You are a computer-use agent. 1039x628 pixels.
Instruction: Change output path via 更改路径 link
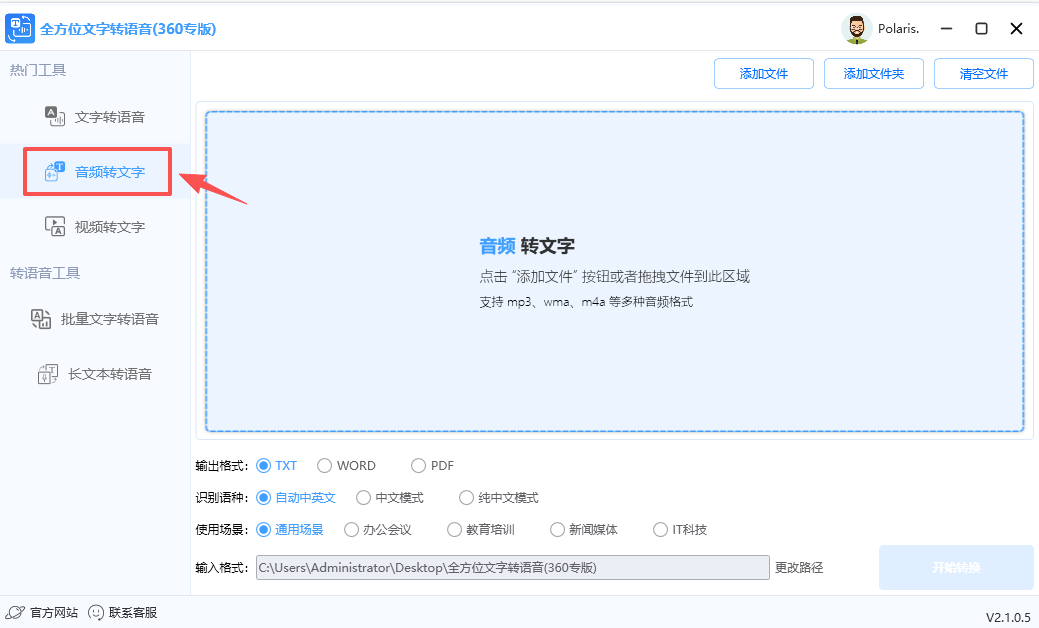[x=799, y=567]
